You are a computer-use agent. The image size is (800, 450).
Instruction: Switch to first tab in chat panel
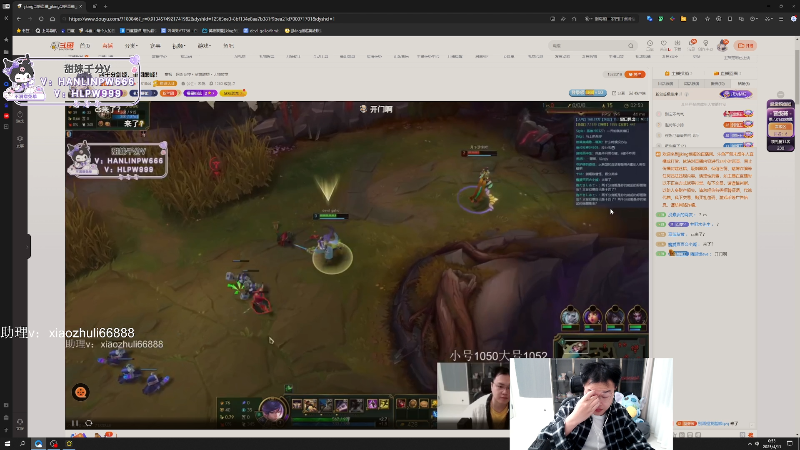point(666,83)
